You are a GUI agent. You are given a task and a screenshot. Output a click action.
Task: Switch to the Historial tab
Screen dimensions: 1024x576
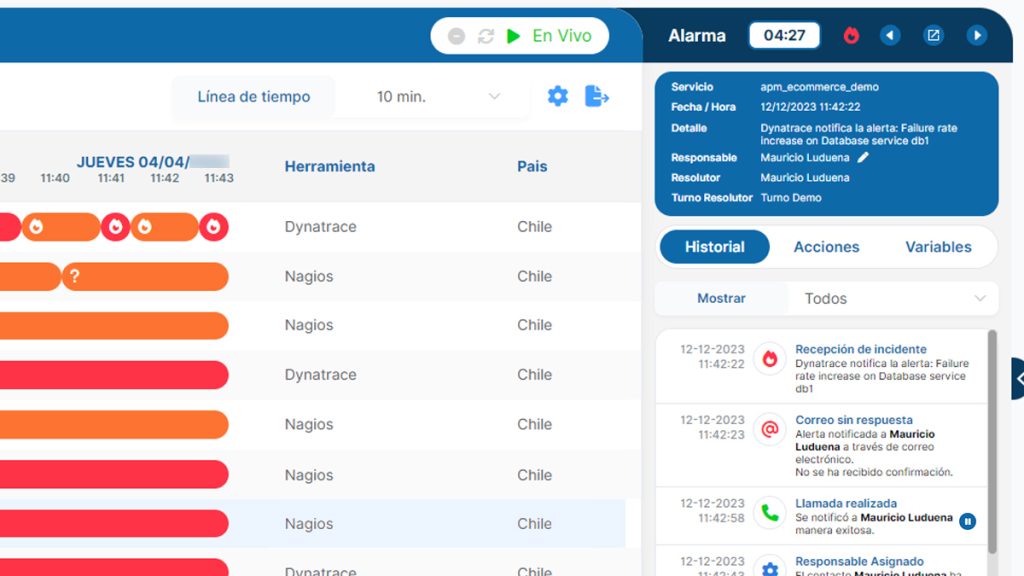(x=714, y=247)
